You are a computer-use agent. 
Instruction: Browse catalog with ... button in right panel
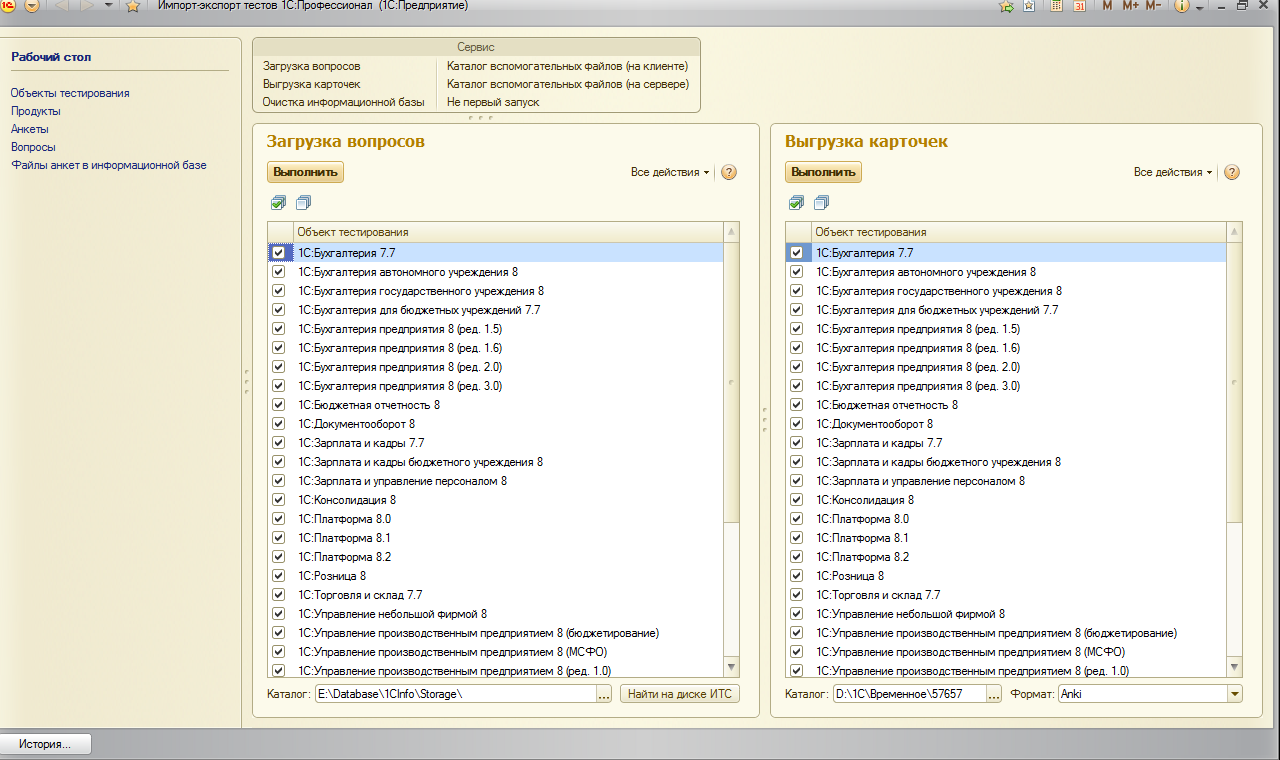point(994,694)
